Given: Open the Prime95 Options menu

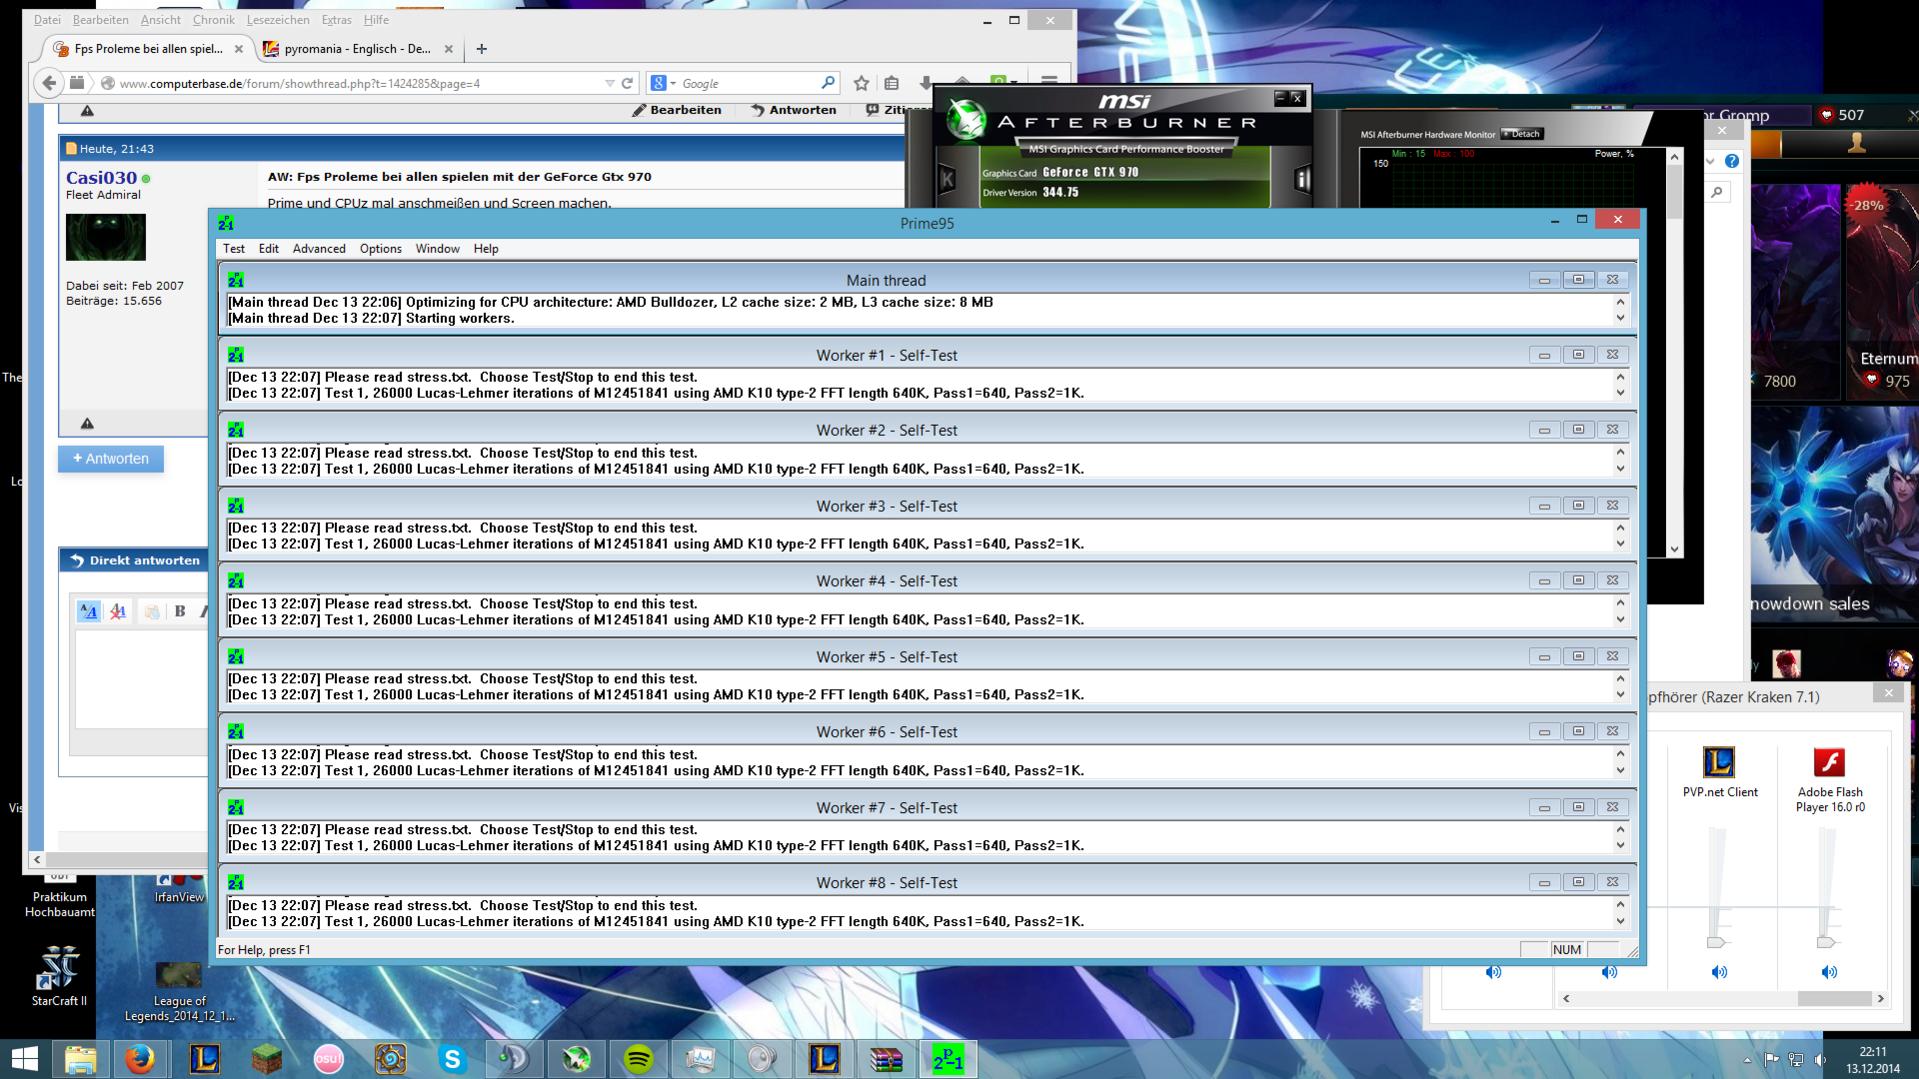Looking at the screenshot, I should [381, 248].
